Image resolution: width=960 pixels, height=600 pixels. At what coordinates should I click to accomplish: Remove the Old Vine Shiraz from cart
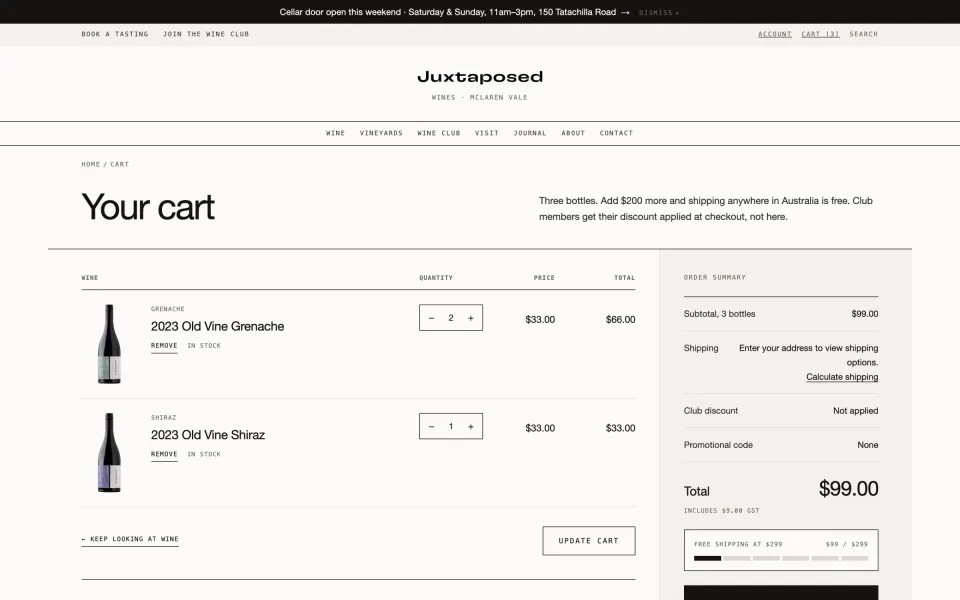[x=164, y=454]
